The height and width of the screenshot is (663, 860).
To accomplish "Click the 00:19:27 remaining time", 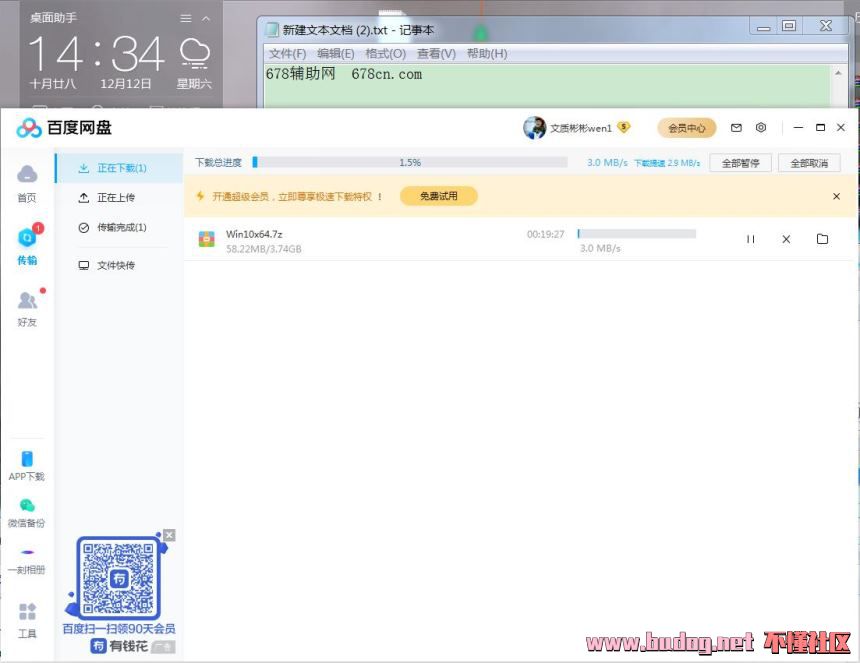I will click(545, 234).
